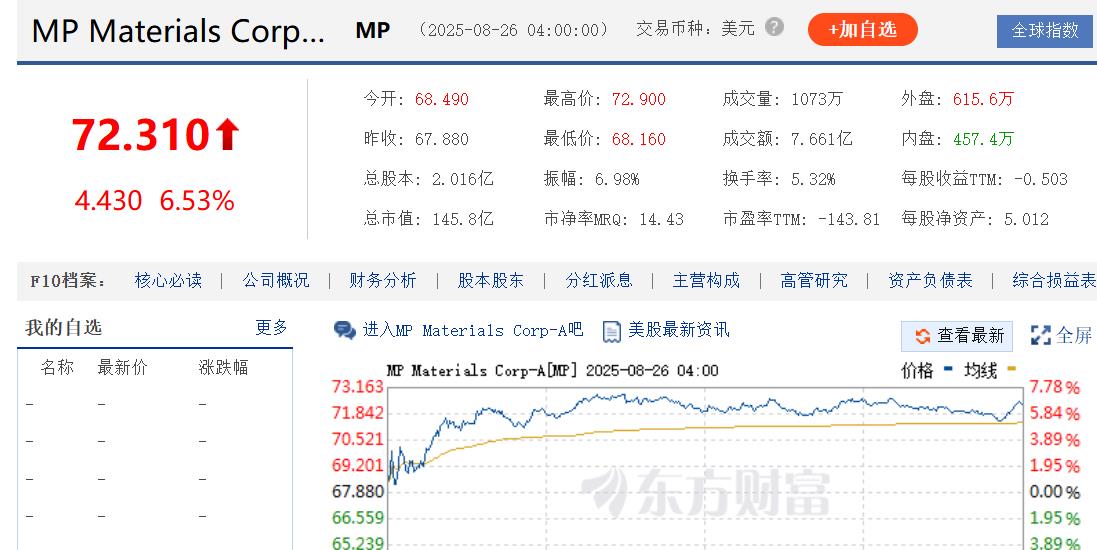Click the timestamp (2025-08-26 04:00:00)
1097x550 pixels.
coord(514,30)
